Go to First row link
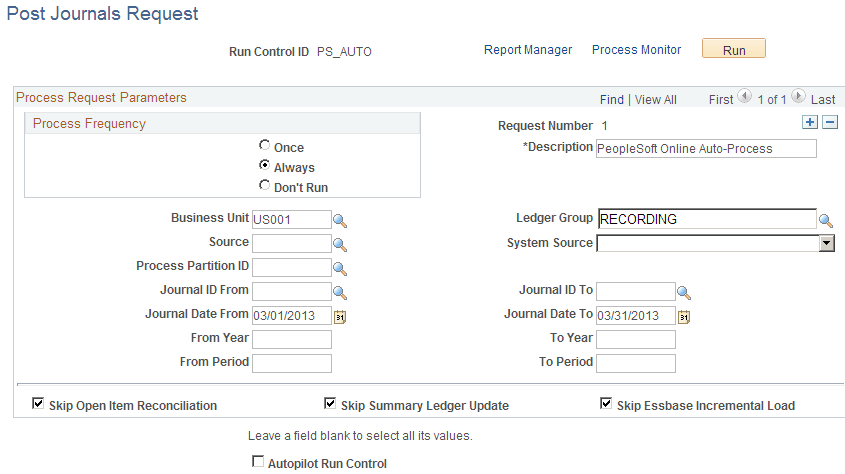The image size is (845, 474). [x=721, y=100]
